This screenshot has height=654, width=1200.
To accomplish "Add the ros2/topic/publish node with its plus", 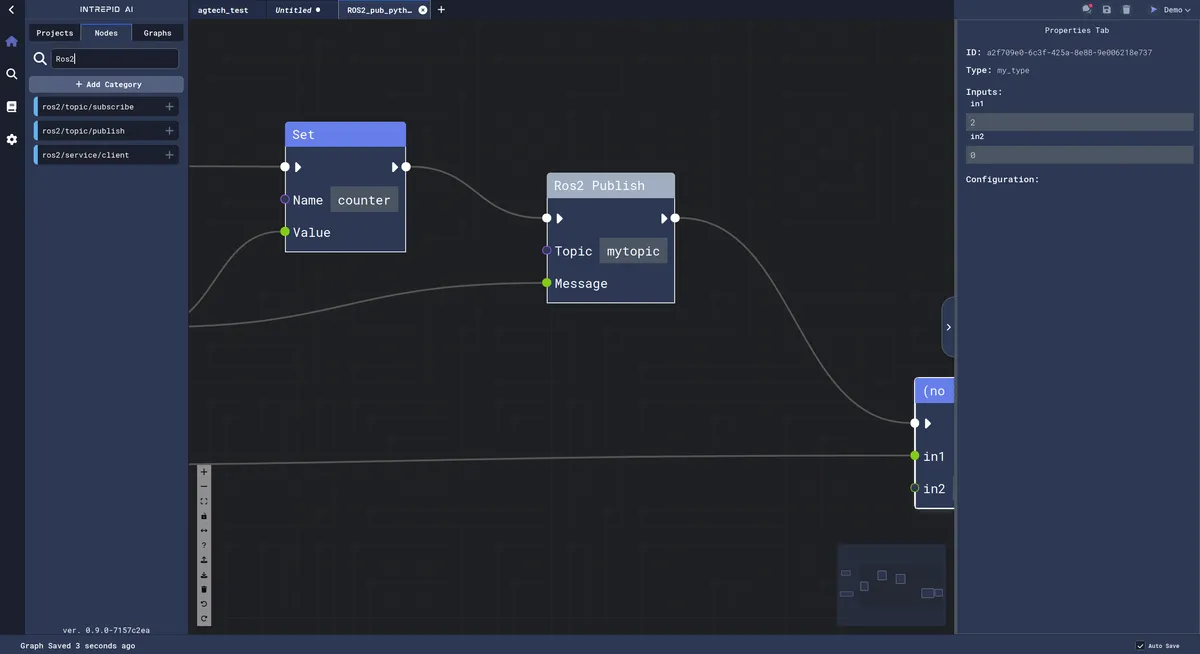I will (x=169, y=131).
